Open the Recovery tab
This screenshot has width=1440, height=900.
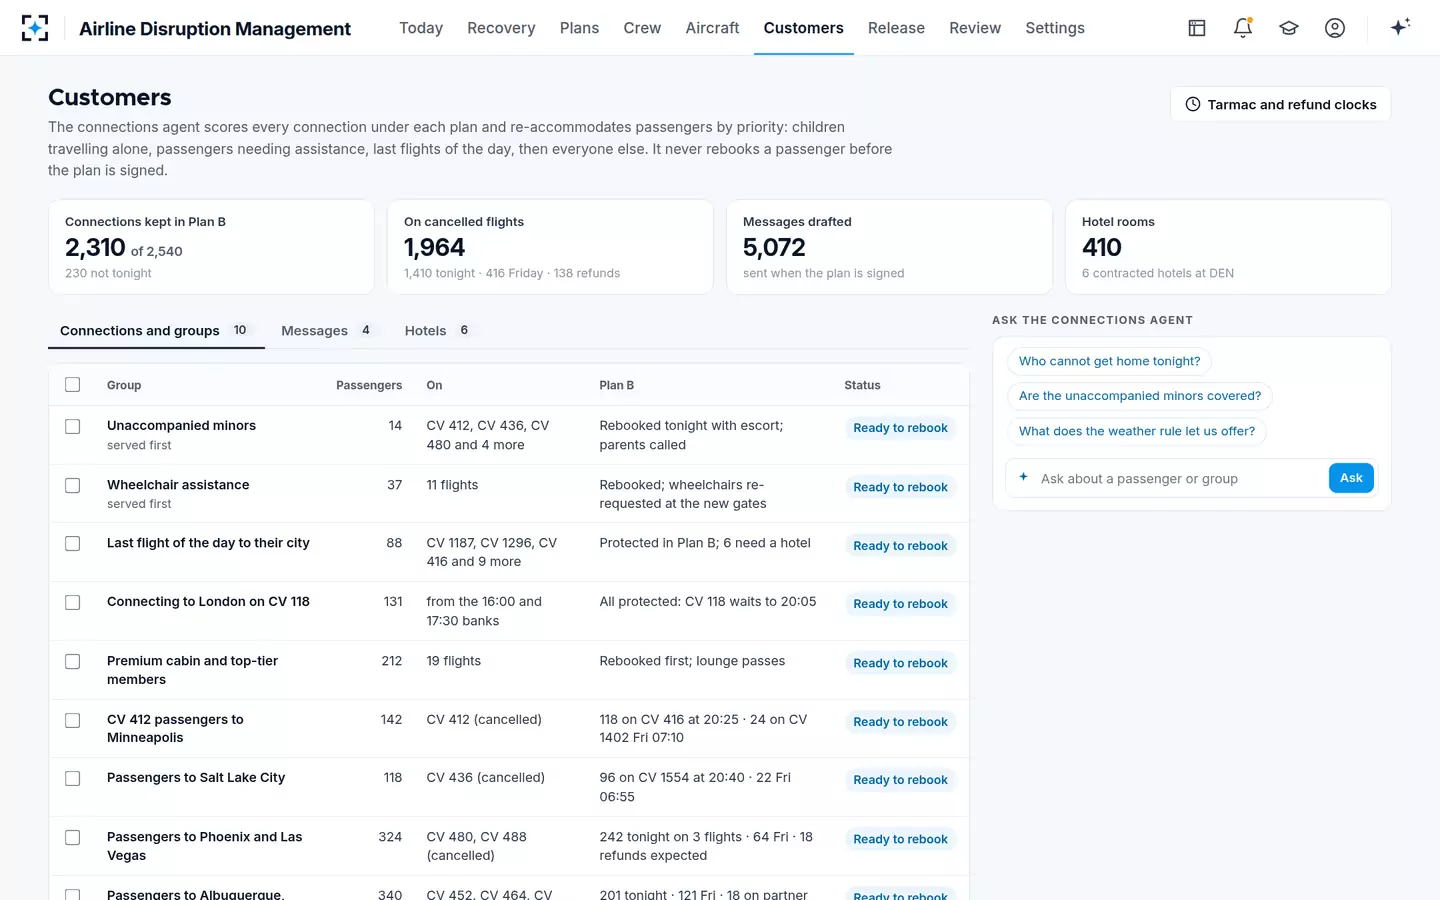[501, 28]
